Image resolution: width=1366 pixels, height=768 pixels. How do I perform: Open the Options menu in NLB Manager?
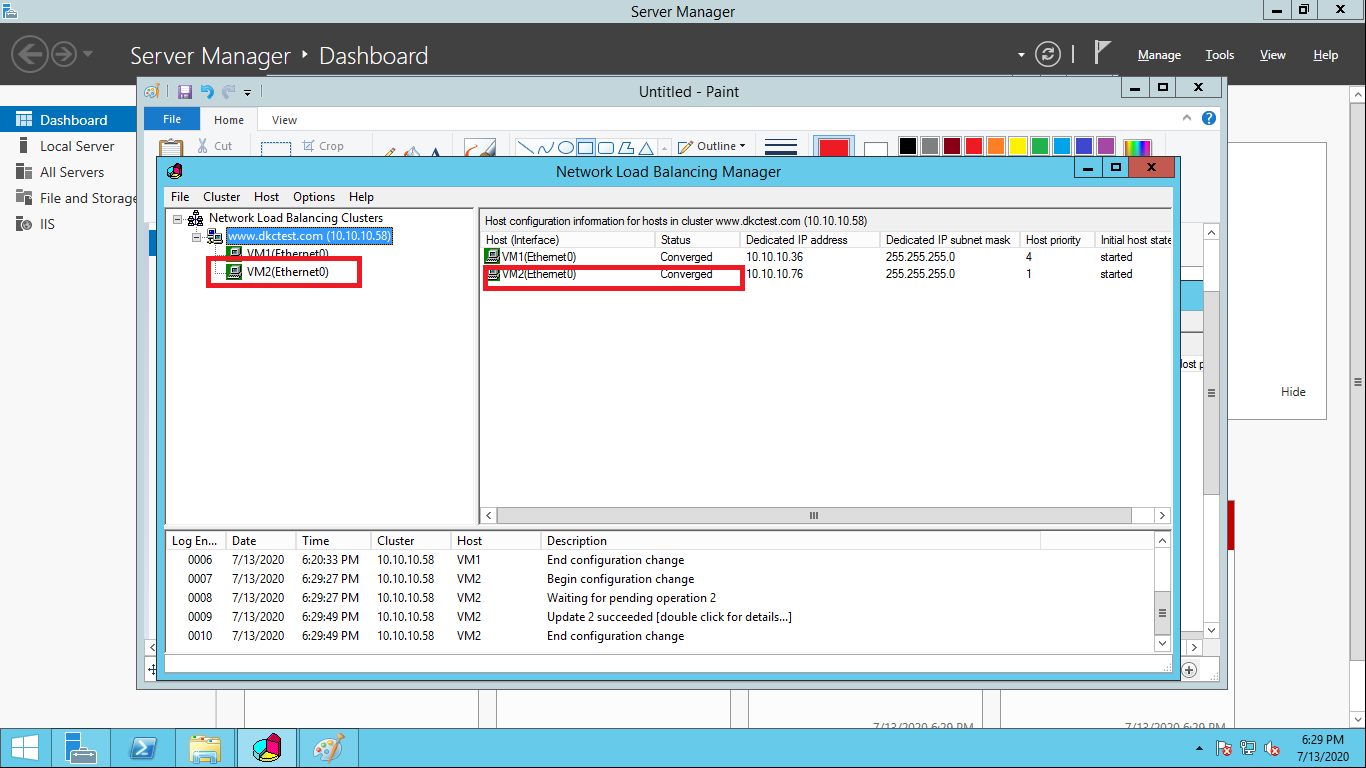(314, 197)
